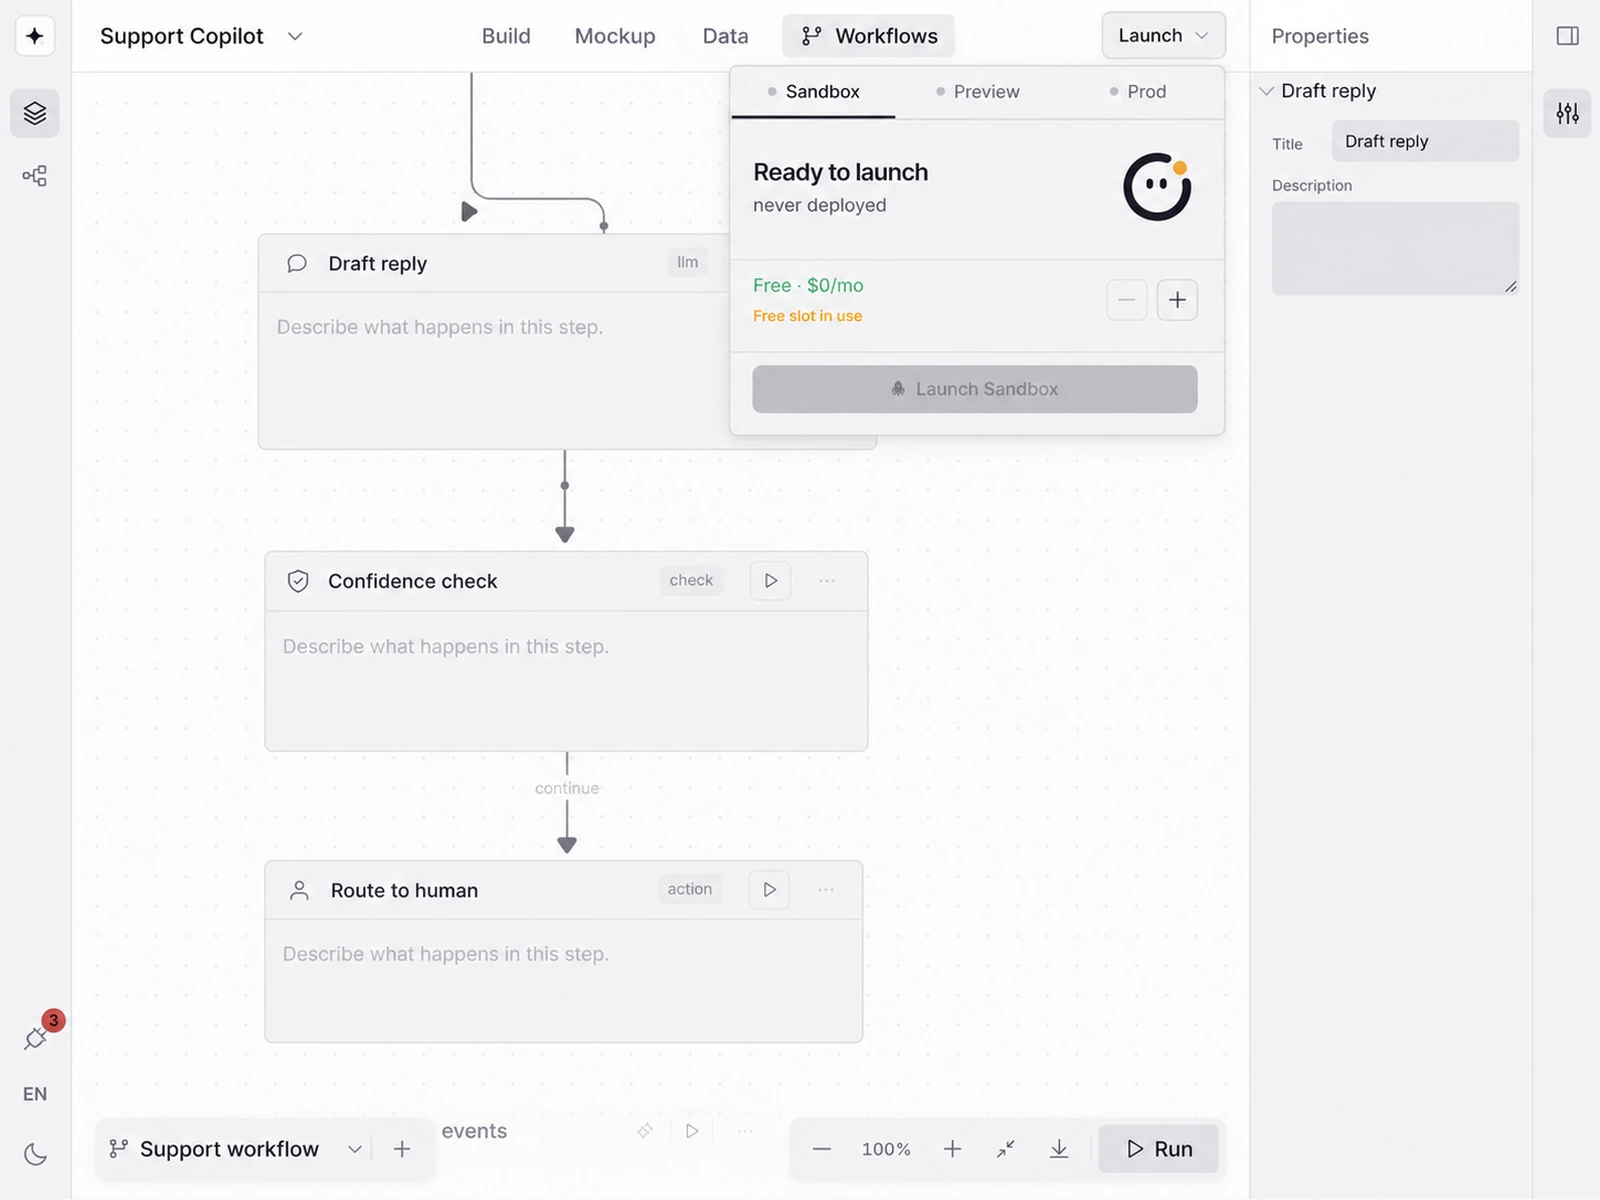1600x1200 pixels.
Task: Click the play triangle on the connector line
Action: click(469, 212)
